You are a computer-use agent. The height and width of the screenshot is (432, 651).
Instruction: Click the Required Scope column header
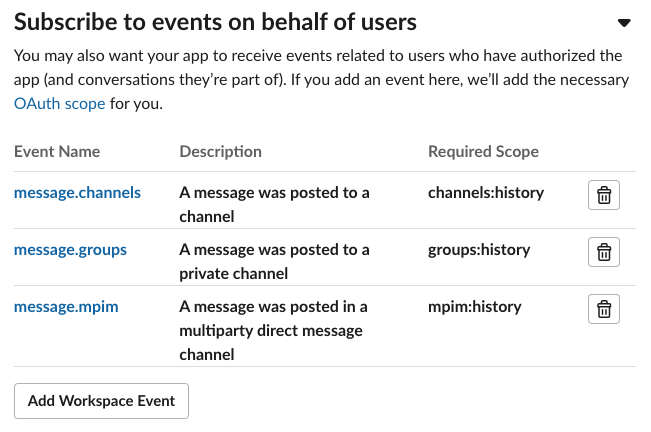click(483, 152)
